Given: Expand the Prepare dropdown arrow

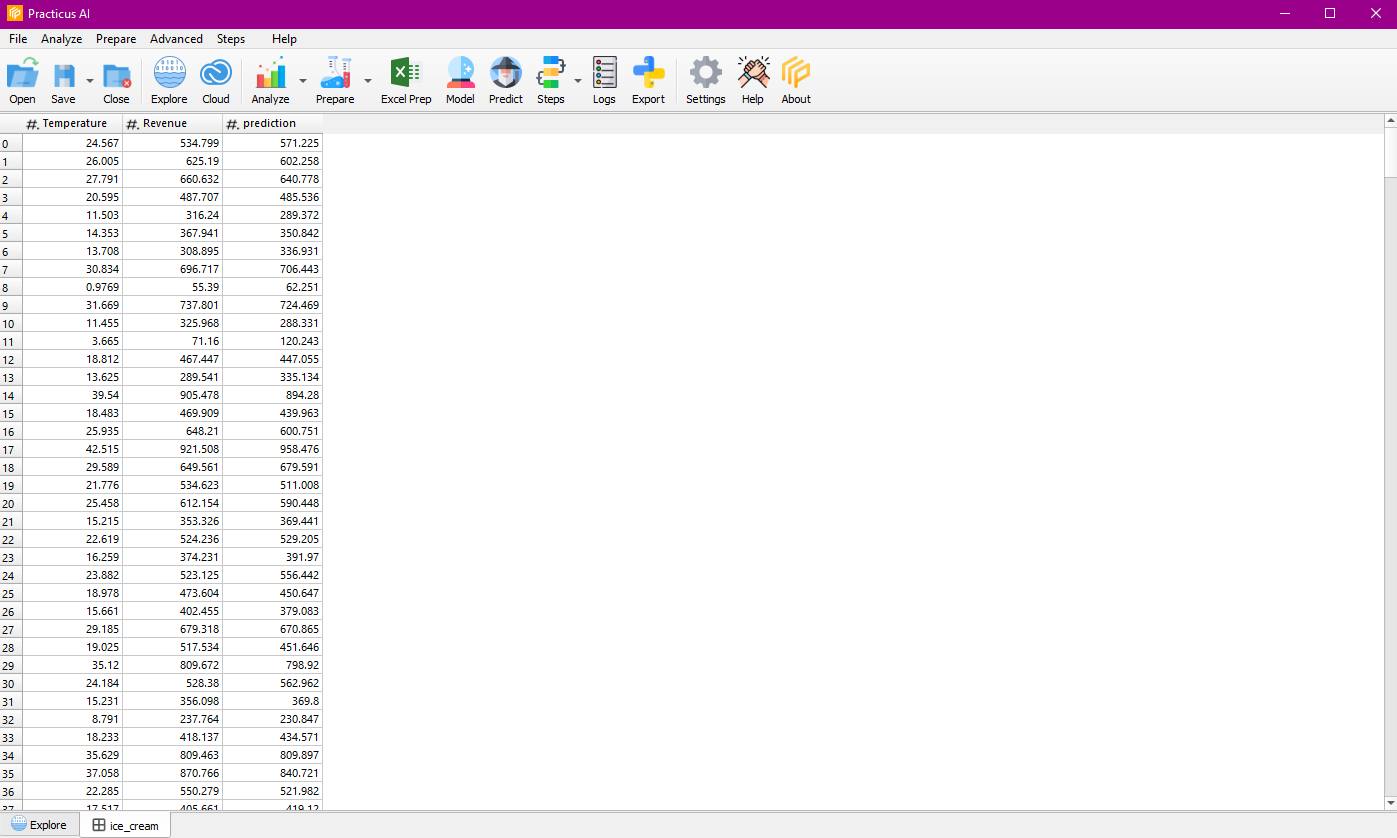Looking at the screenshot, I should tap(368, 81).
